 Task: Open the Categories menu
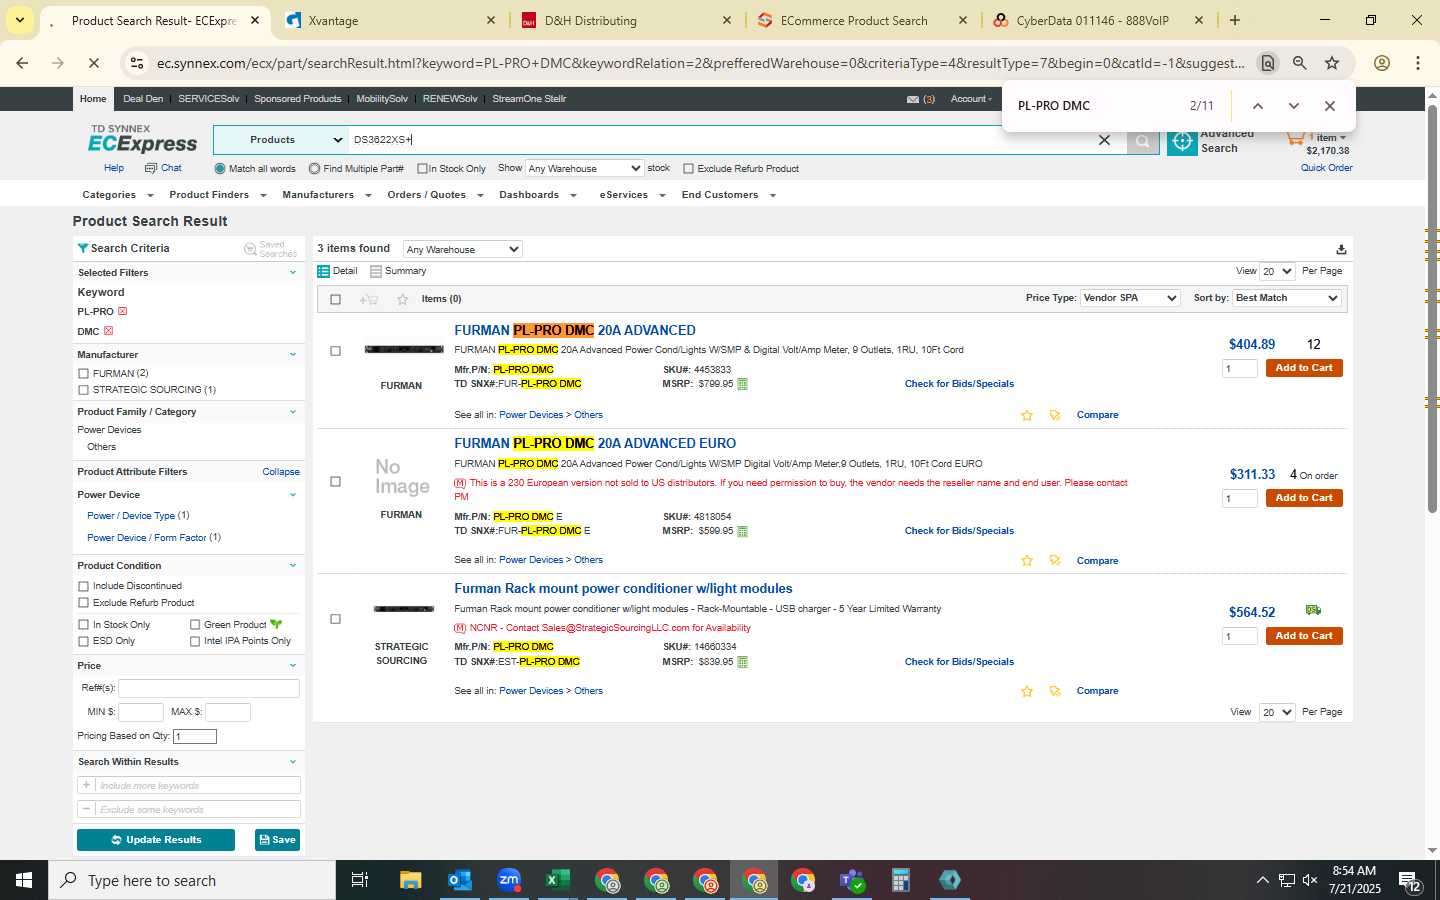(117, 195)
